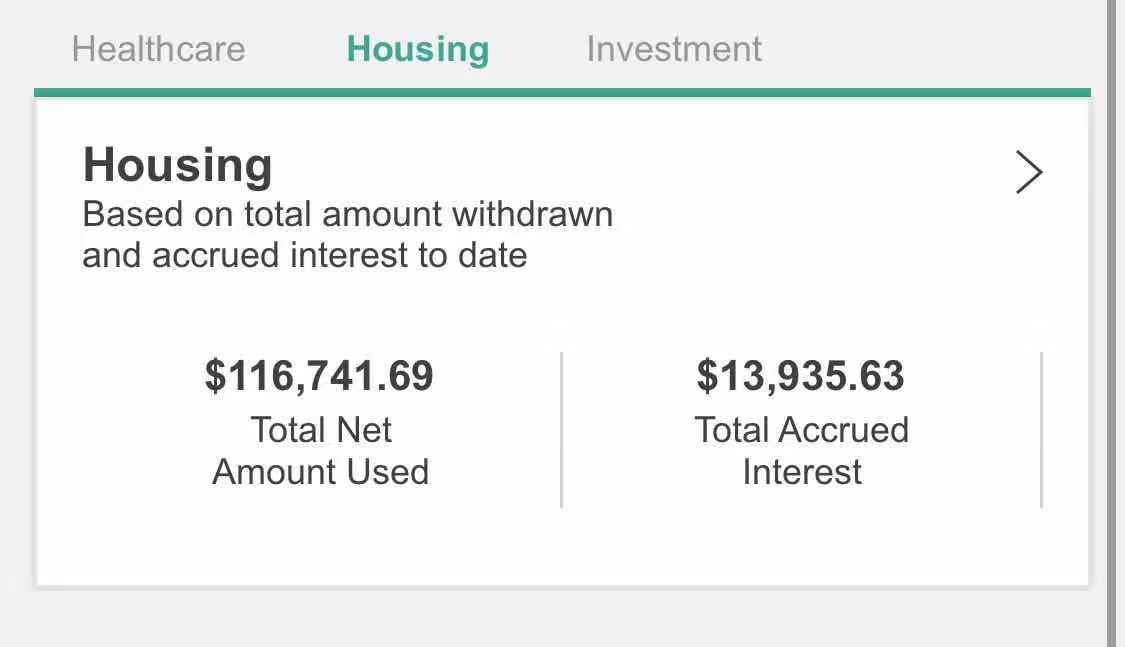Click the divider between the two amounts
The image size is (1125, 647).
562,430
